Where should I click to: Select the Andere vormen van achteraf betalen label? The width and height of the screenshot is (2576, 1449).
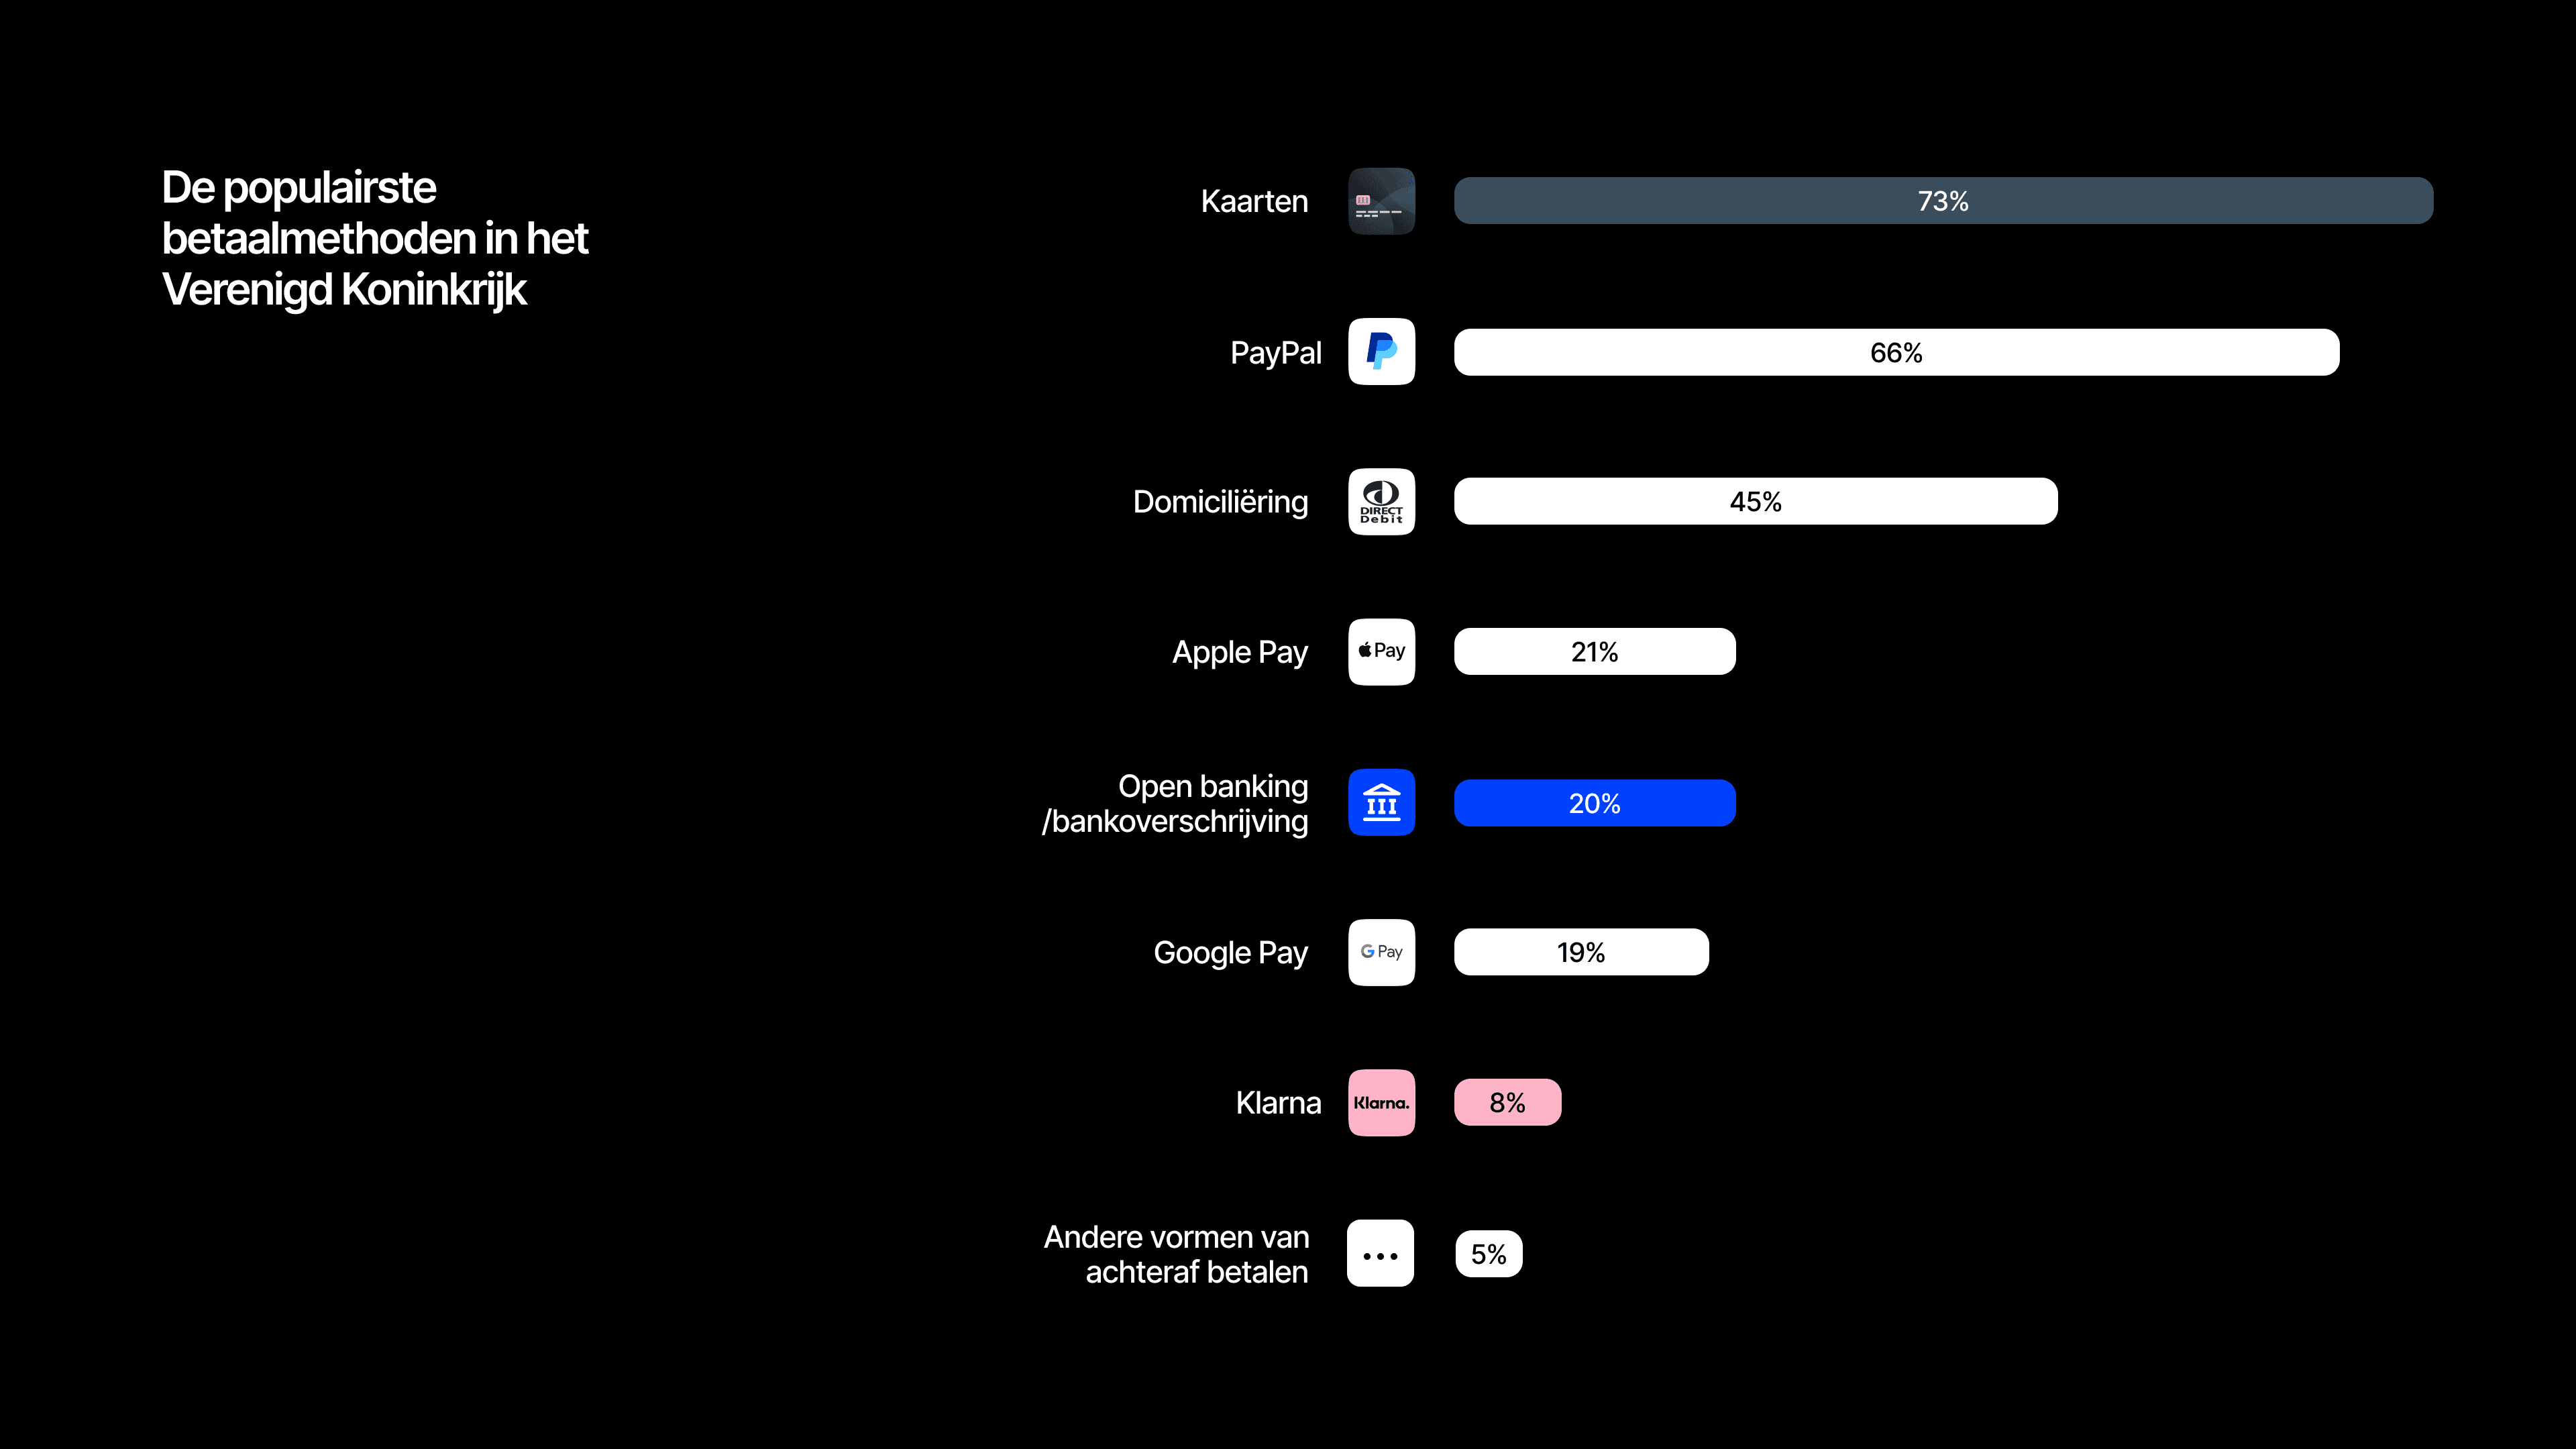click(1176, 1254)
